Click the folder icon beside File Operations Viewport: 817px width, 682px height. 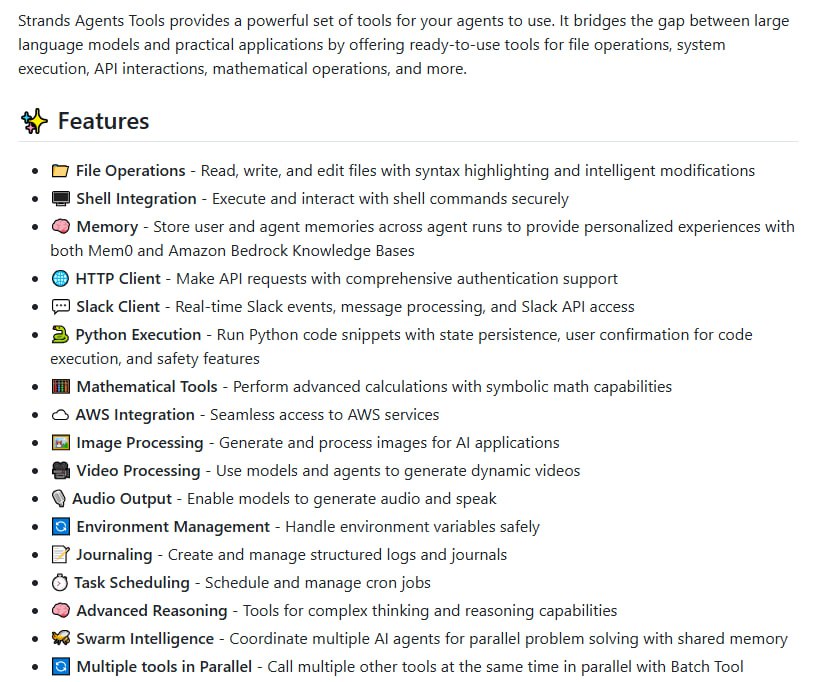coord(60,171)
